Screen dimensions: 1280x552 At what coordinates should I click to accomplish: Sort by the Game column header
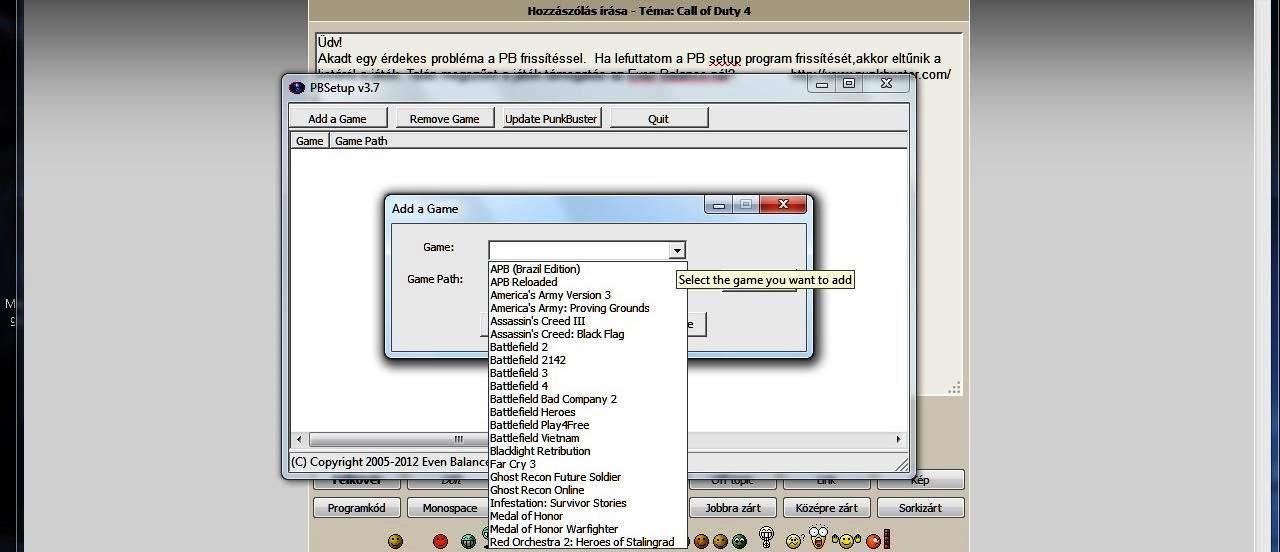click(x=310, y=141)
